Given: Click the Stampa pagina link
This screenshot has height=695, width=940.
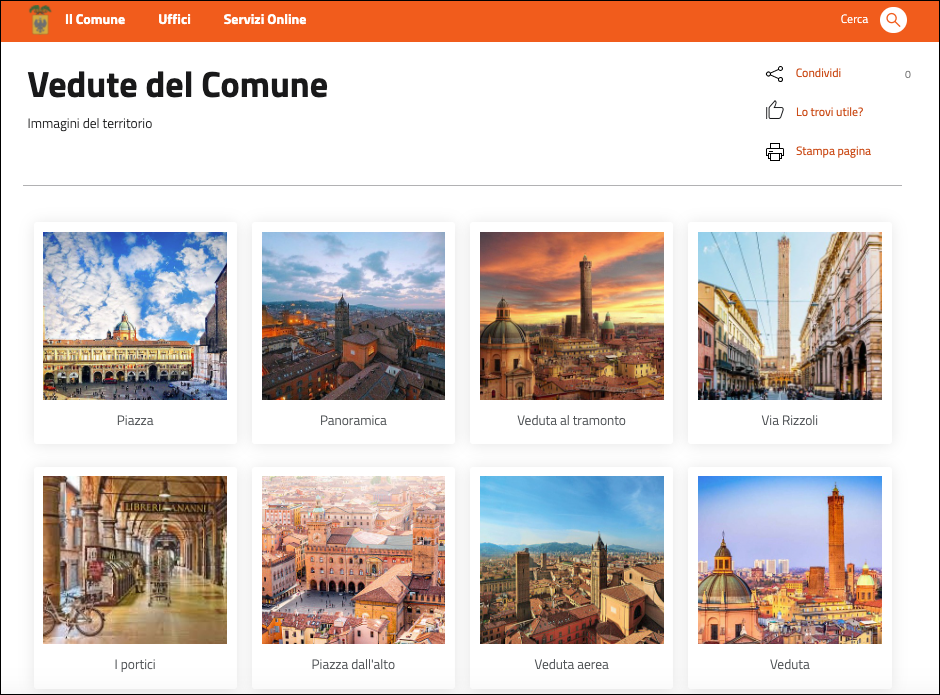Looking at the screenshot, I should tap(833, 151).
